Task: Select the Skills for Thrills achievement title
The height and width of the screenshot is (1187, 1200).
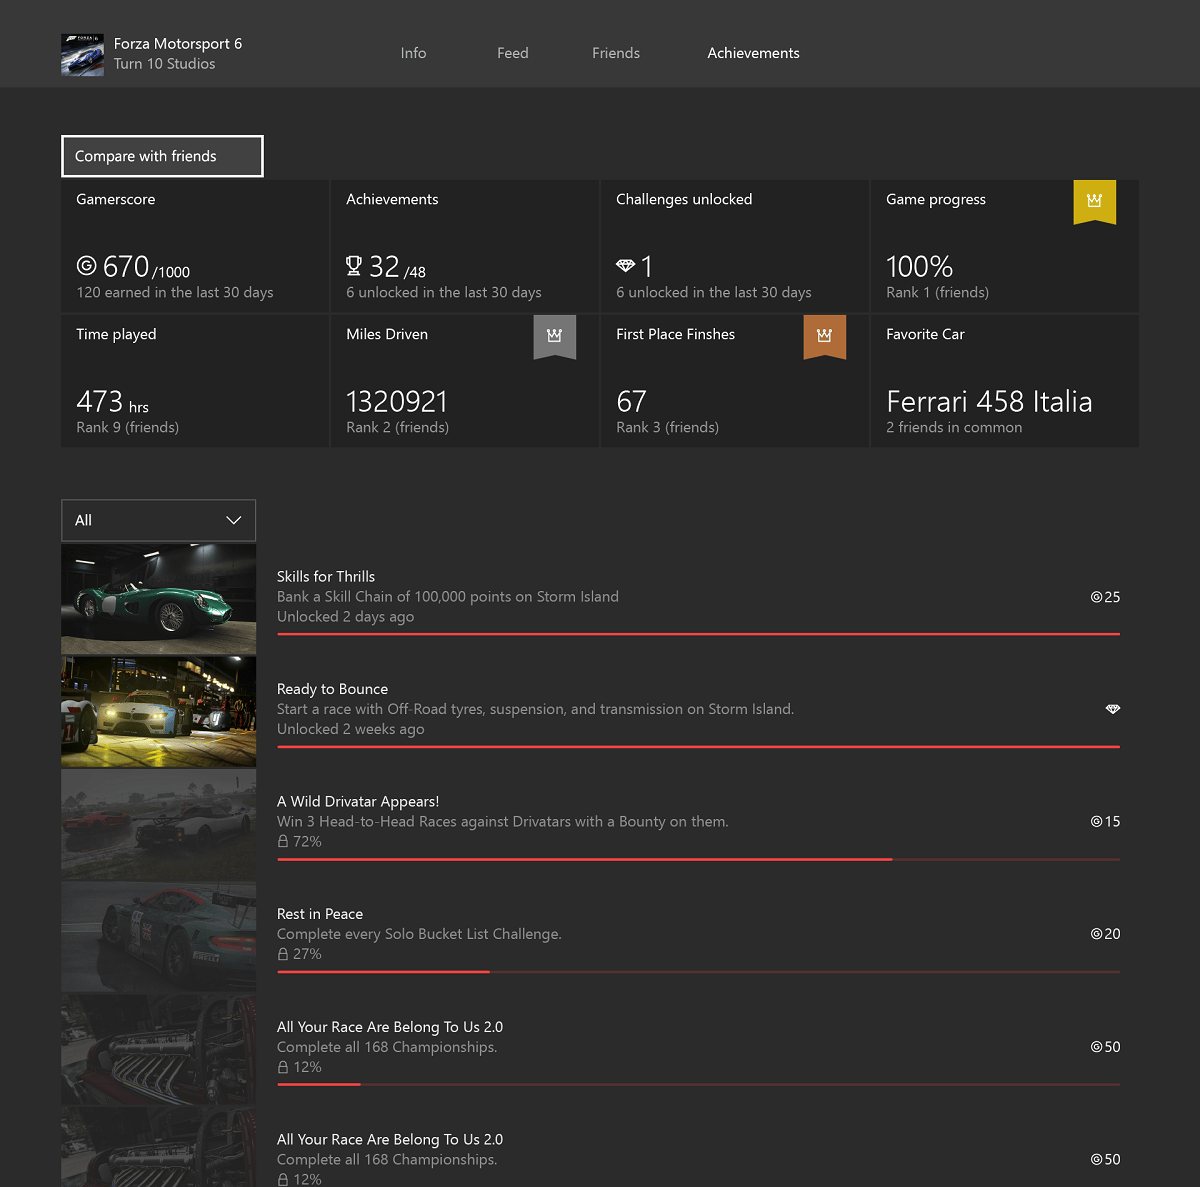Action: (x=326, y=577)
